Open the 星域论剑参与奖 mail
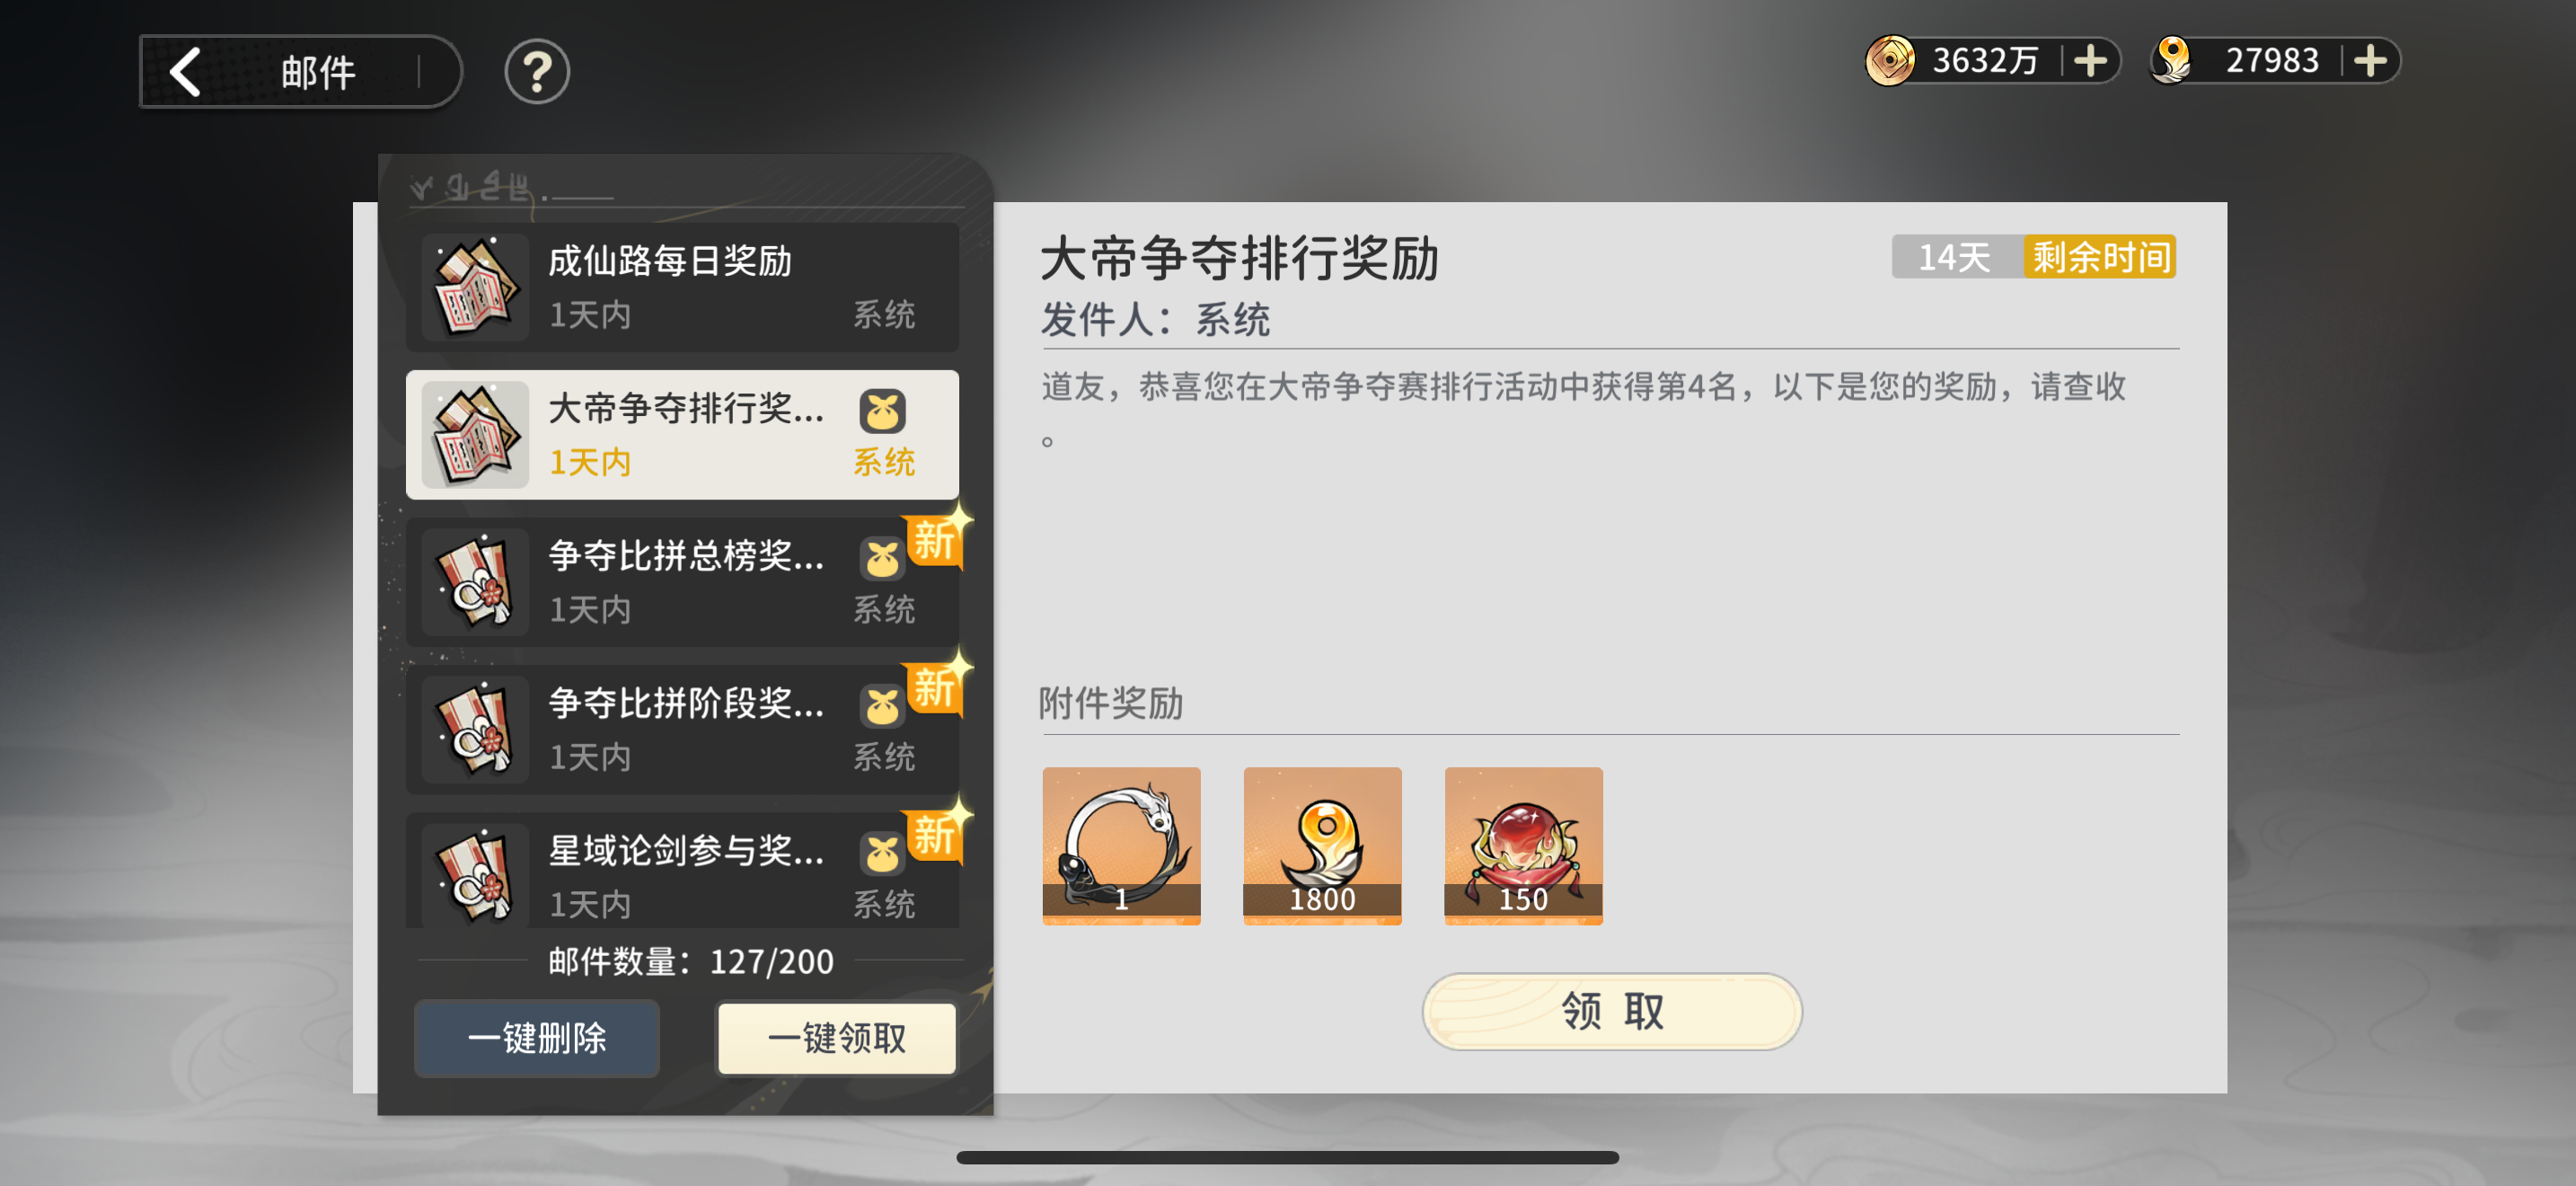Screen dimensions: 2576x1186 click(x=682, y=870)
